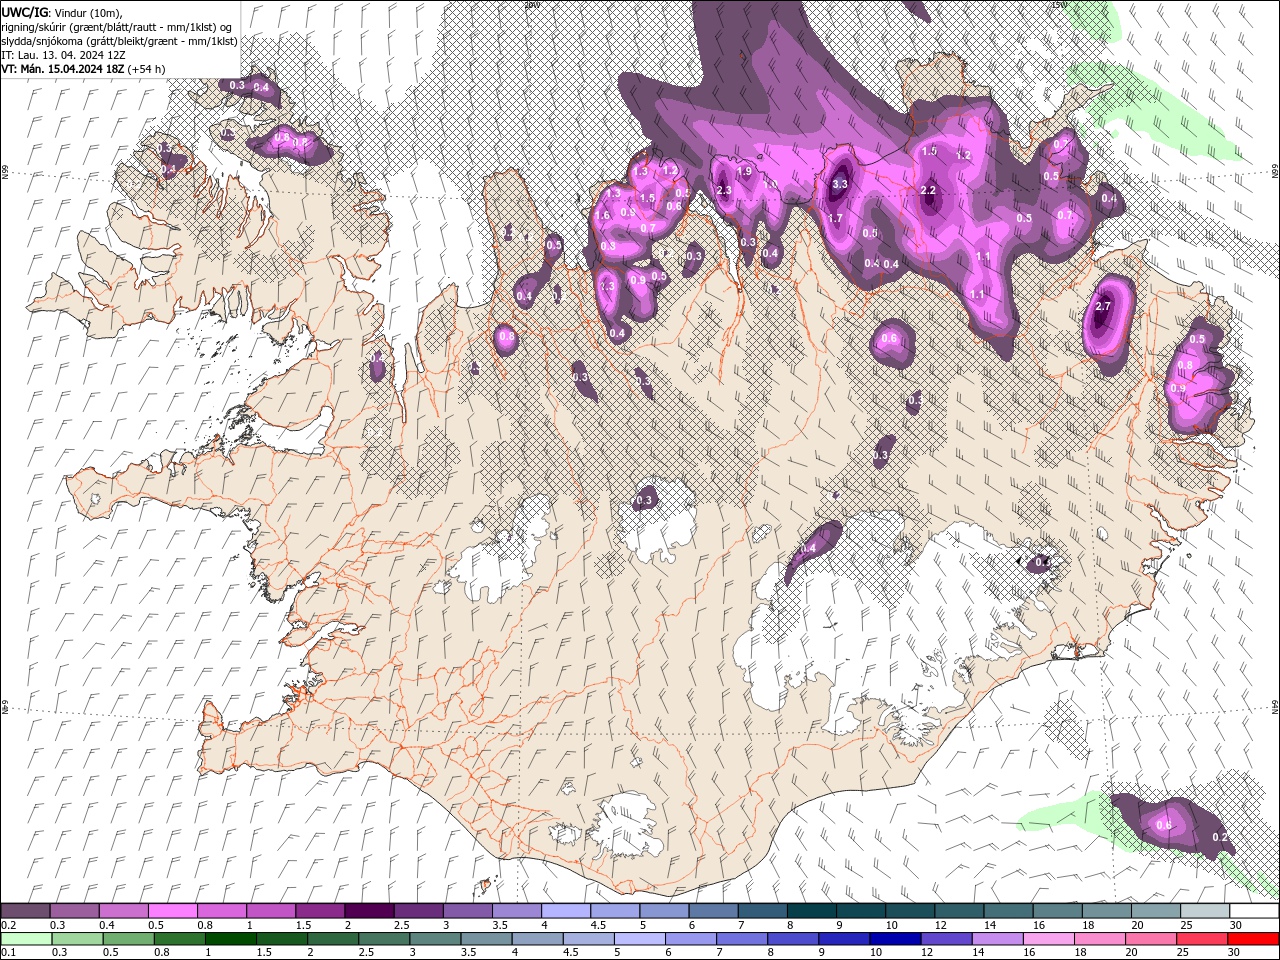Screen dimensions: 1280x960
Task: Select the 14 violet swatch in the rain legend row
Action: point(996,939)
